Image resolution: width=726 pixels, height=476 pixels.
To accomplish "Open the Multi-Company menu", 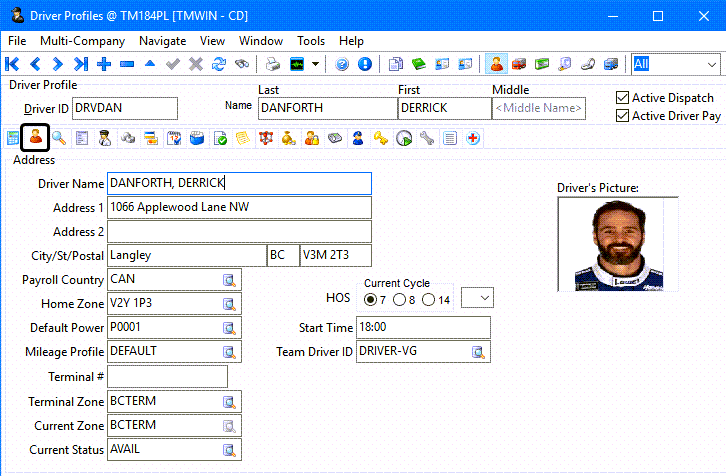I will (82, 41).
